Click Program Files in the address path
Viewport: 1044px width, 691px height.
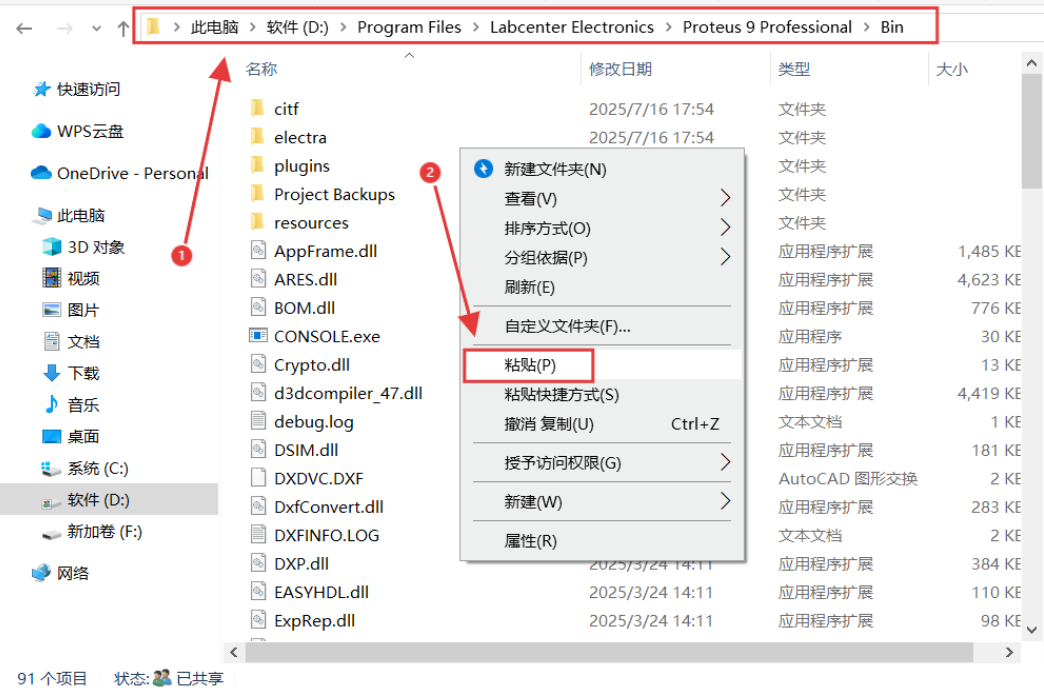click(x=409, y=27)
